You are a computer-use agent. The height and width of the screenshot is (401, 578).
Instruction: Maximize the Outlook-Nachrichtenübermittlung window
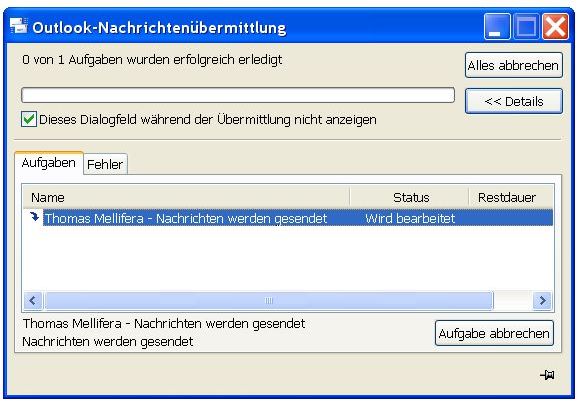(526, 27)
